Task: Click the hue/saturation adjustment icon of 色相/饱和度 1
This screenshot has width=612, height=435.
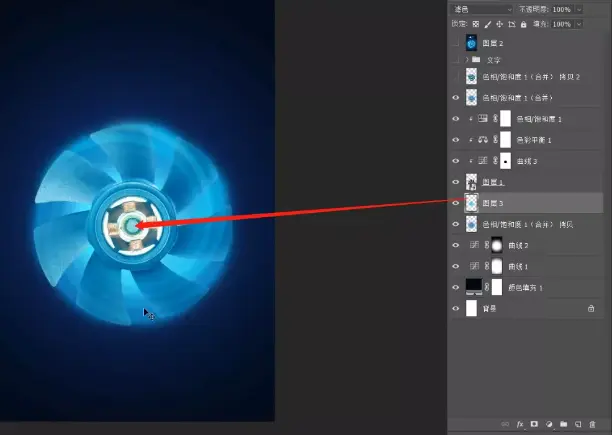Action: point(483,119)
